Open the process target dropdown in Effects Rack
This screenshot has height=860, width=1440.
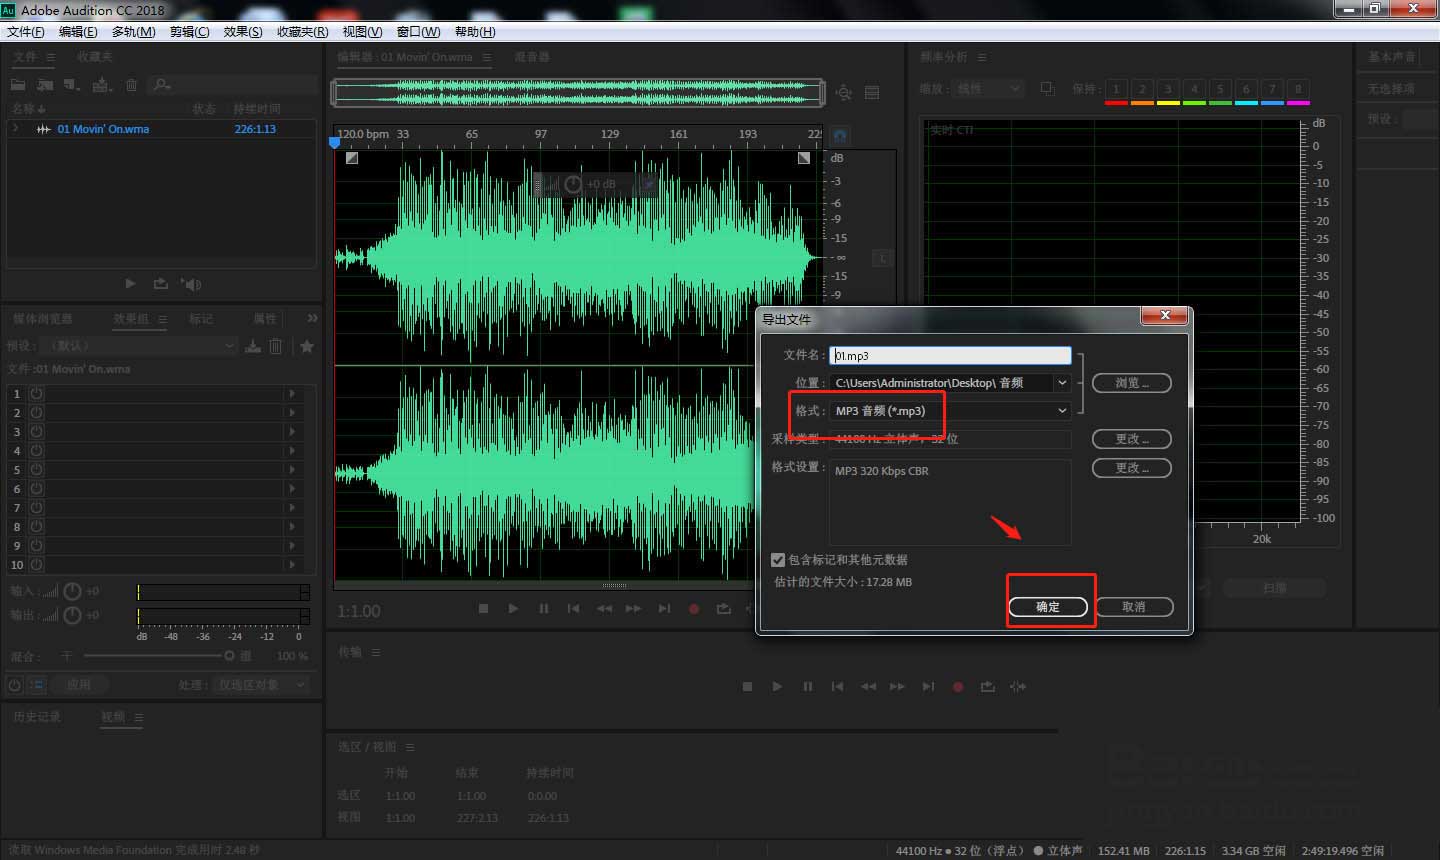pyautogui.click(x=261, y=685)
